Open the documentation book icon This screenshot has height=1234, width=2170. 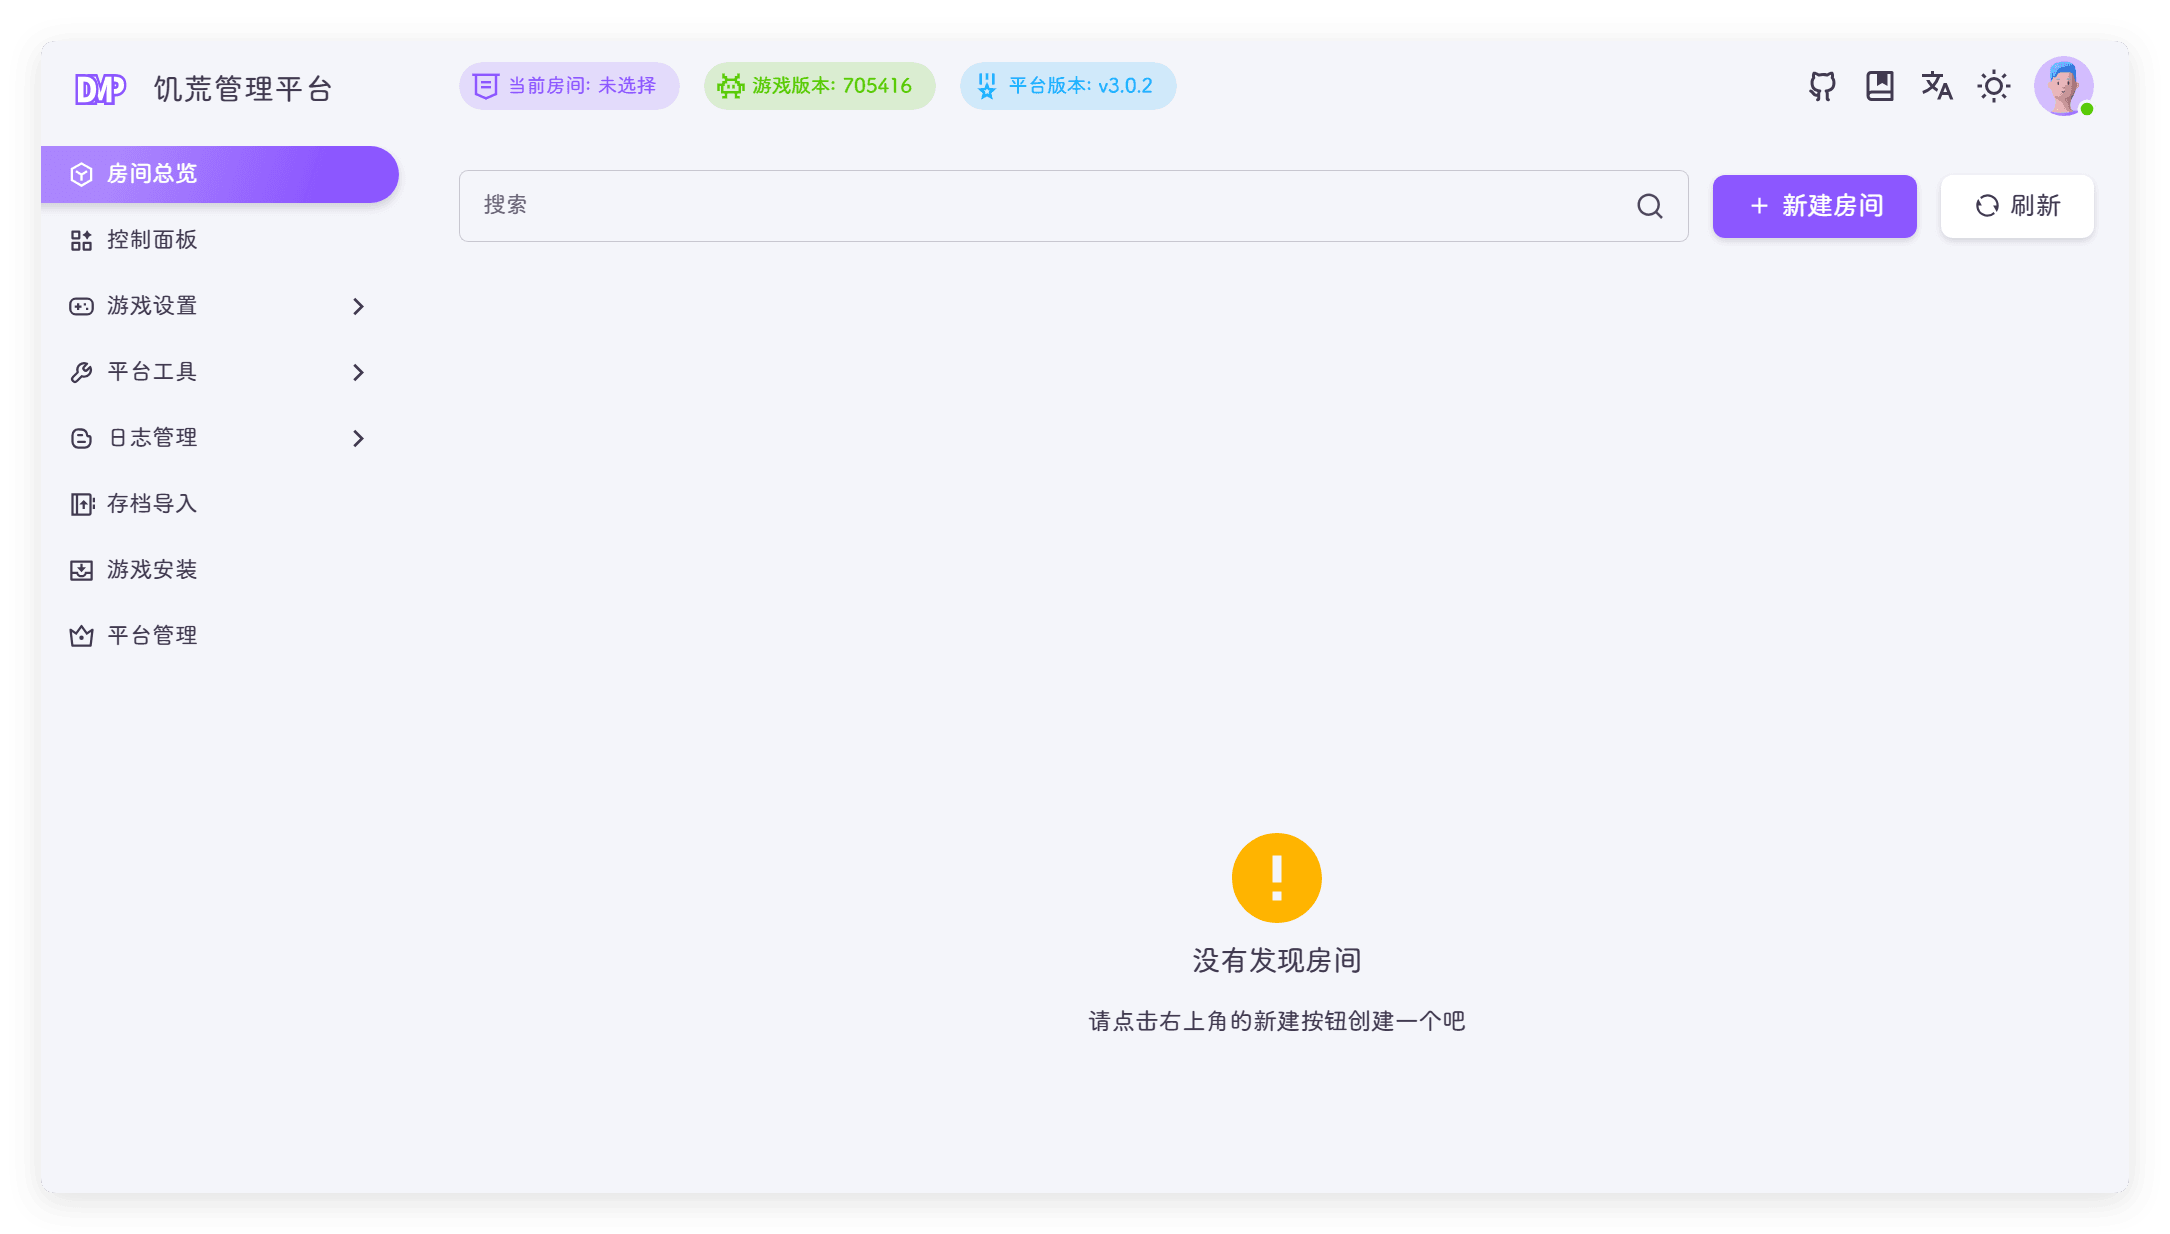pos(1880,86)
